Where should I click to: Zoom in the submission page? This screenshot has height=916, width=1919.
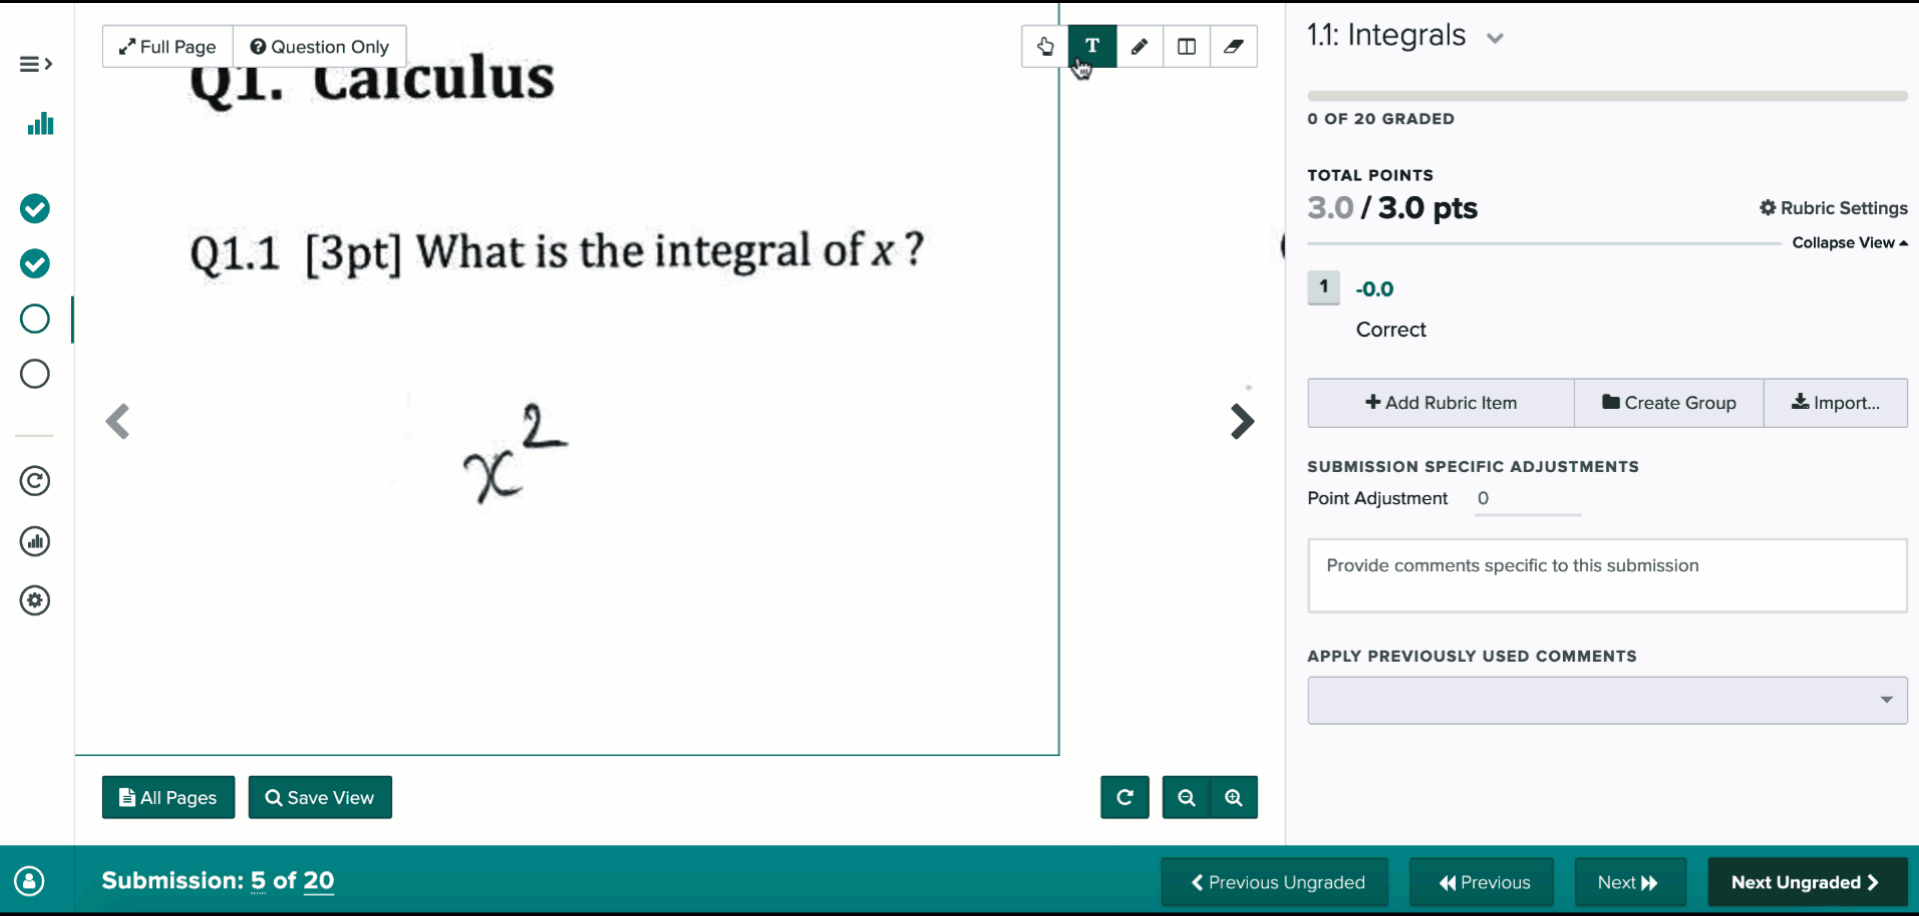pos(1234,797)
